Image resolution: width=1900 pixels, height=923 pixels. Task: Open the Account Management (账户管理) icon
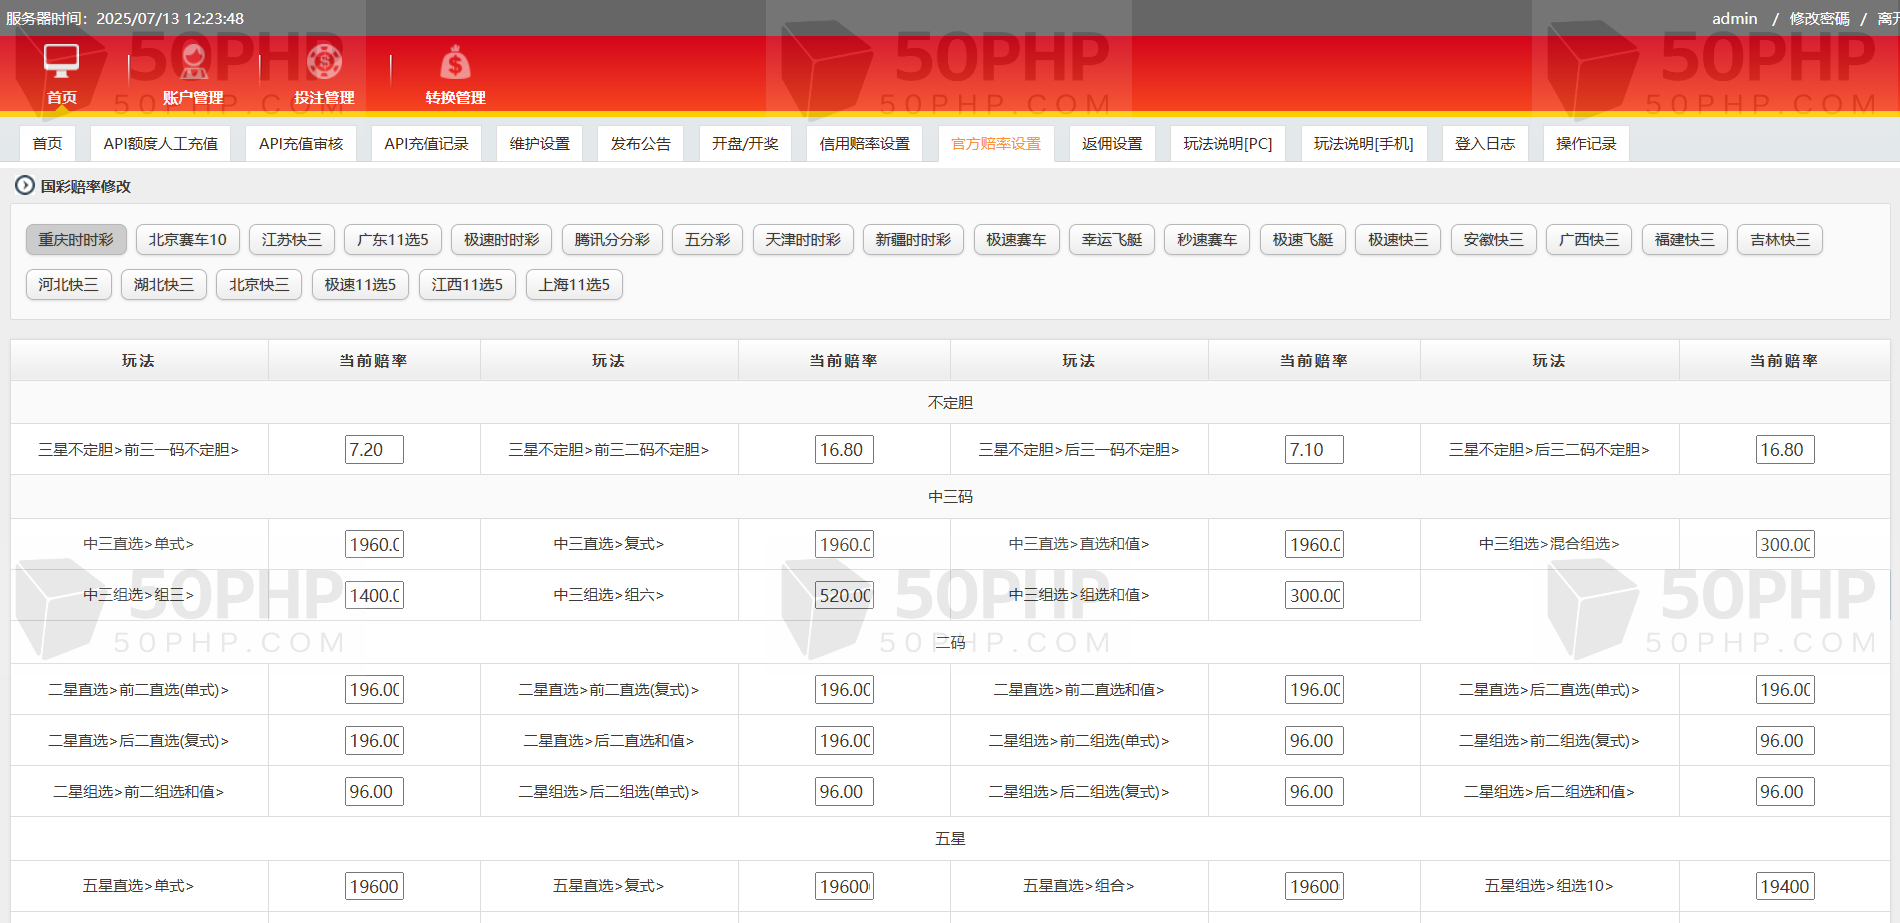193,62
